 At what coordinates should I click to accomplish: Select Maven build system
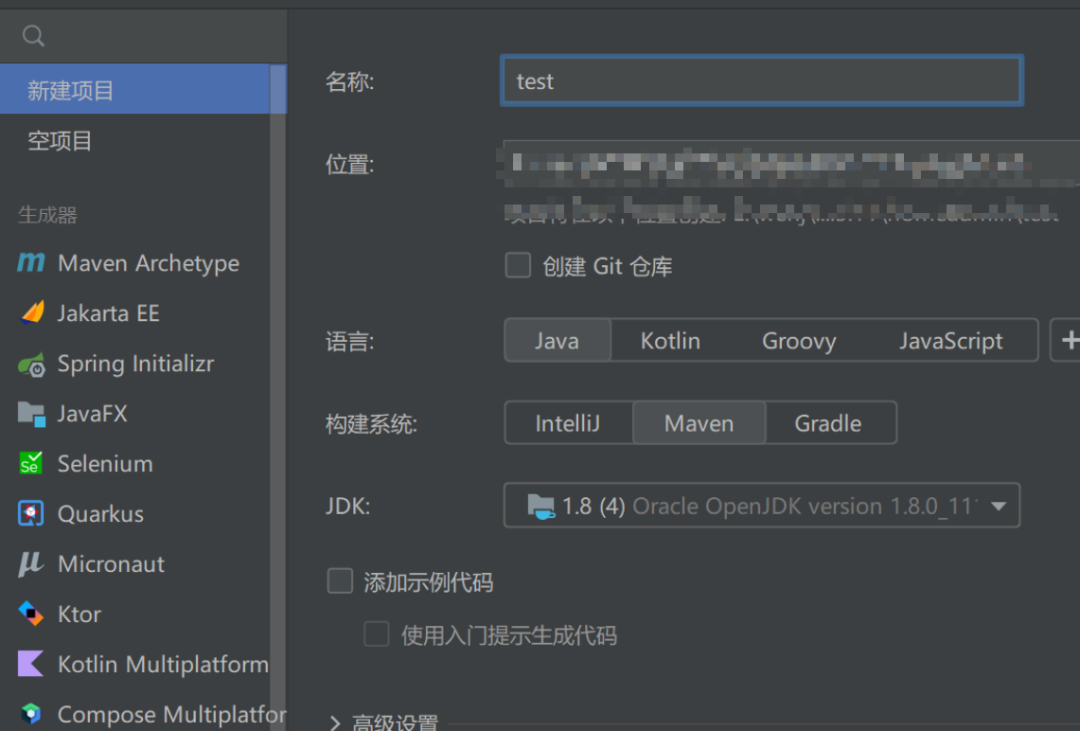(699, 423)
